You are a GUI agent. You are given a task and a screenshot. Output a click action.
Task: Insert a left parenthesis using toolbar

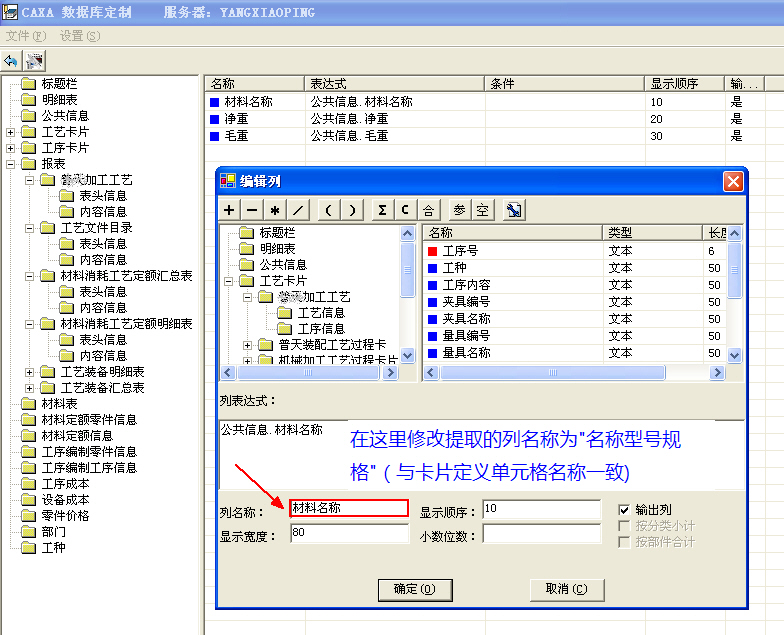click(329, 210)
